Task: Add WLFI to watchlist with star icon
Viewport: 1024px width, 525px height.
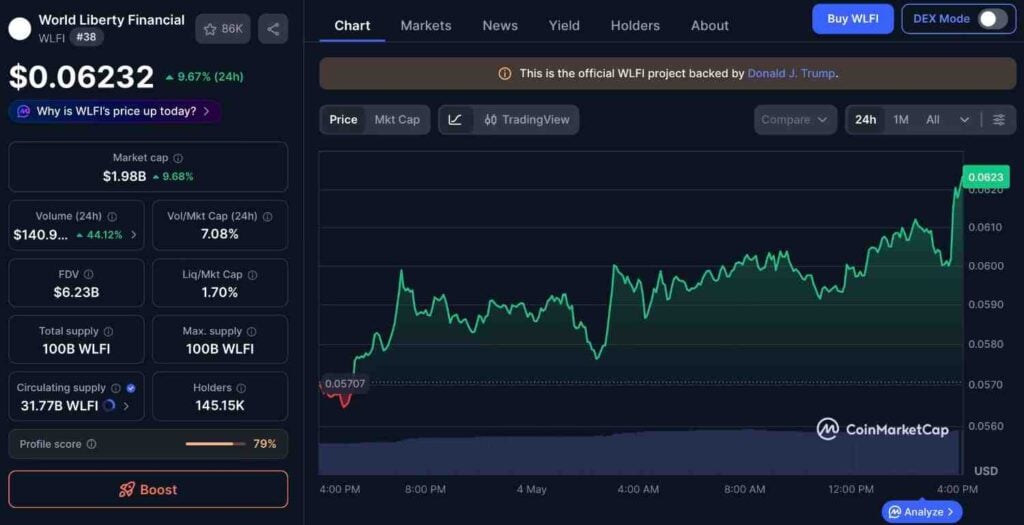Action: pyautogui.click(x=223, y=29)
